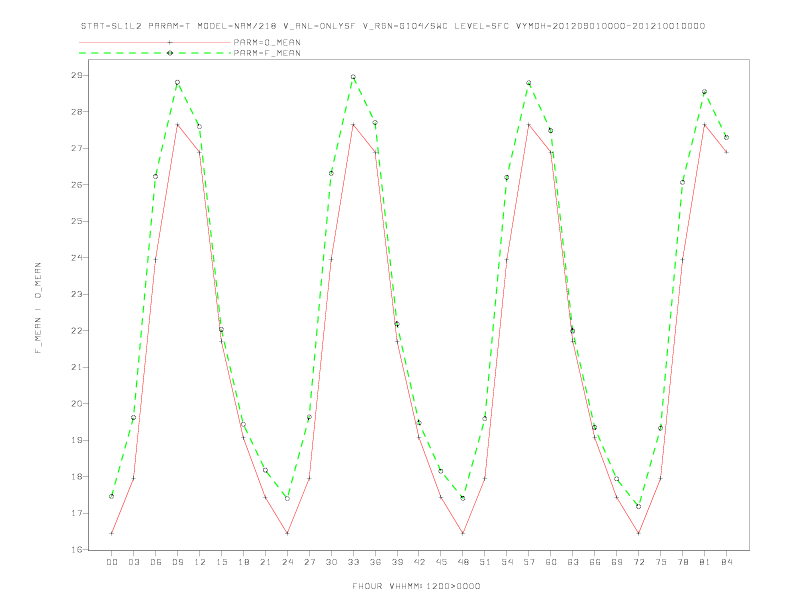
Task: Click y-axis tick label 20
Action: 76,404
